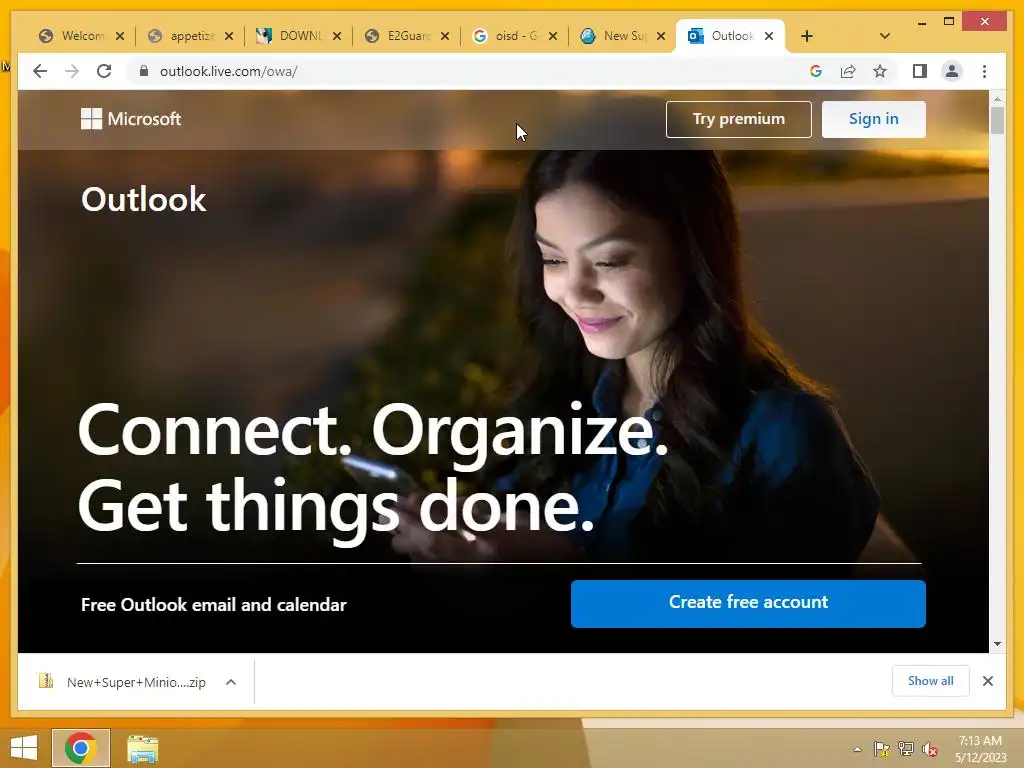Open the Chrome three-dot menu
1024x768 pixels.
tap(984, 71)
